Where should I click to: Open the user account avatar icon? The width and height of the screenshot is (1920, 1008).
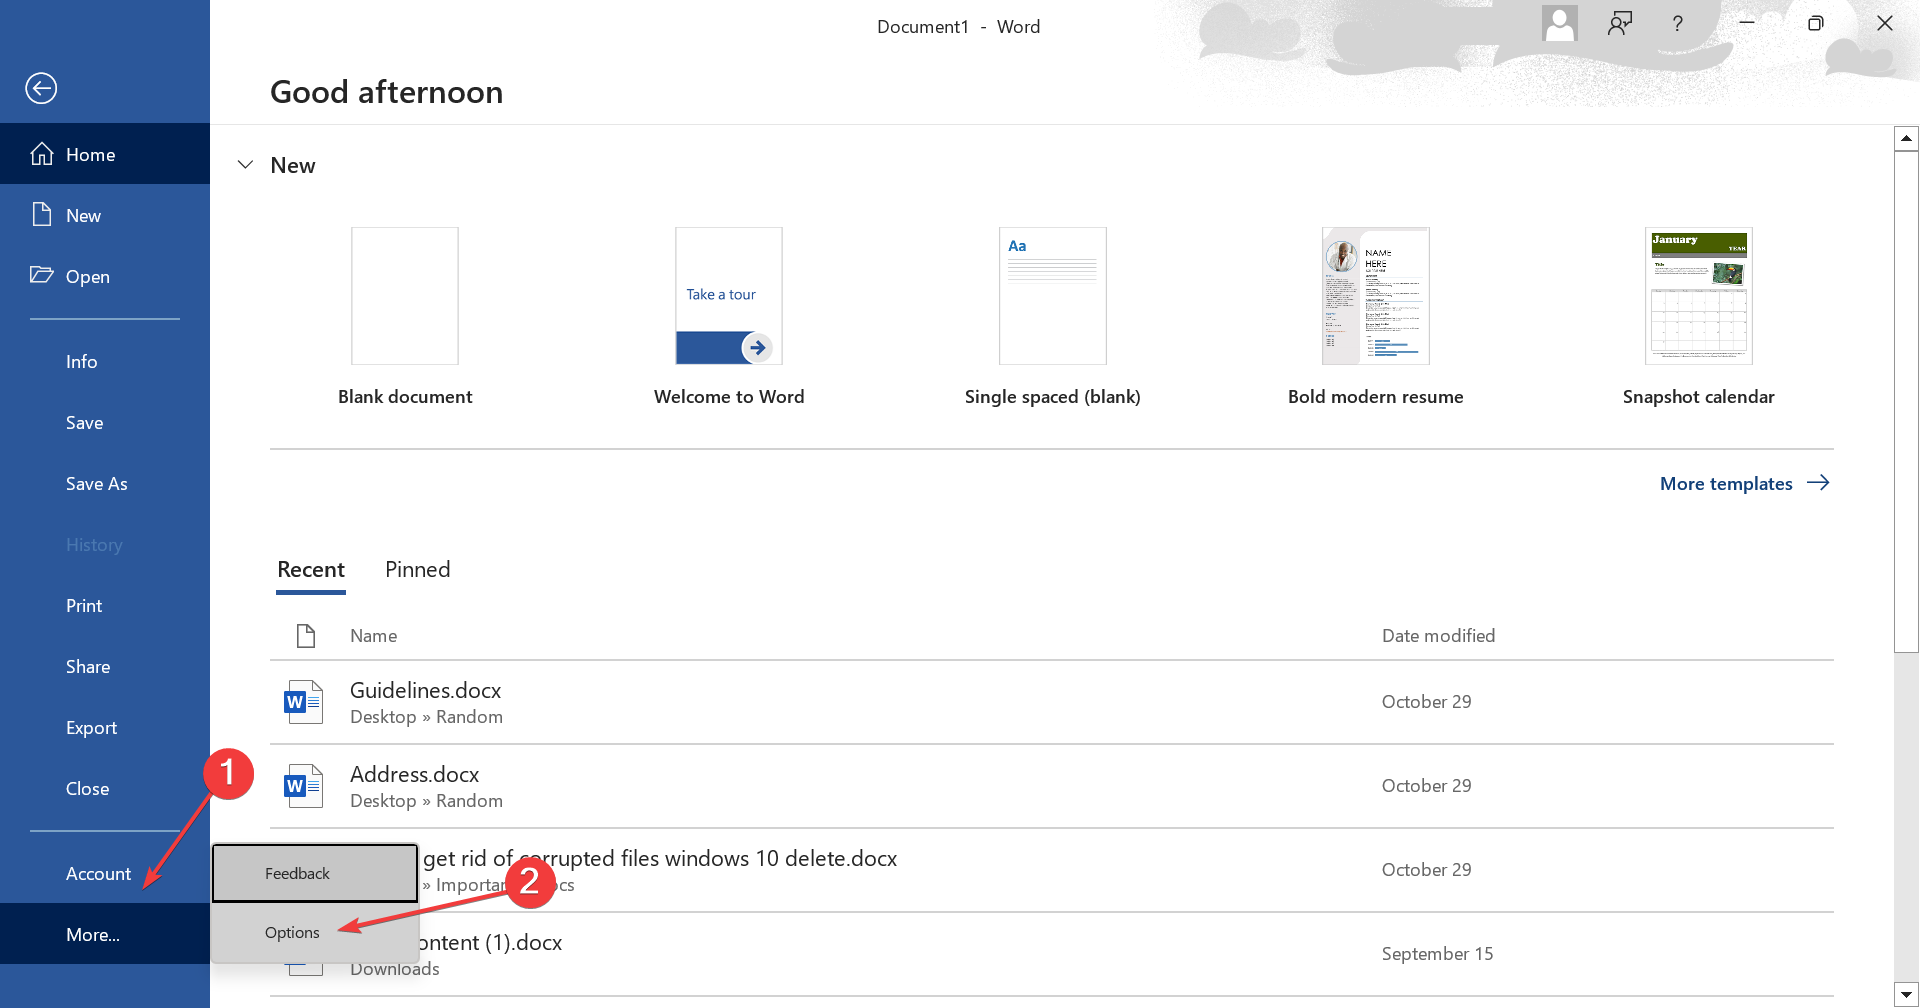(1559, 24)
